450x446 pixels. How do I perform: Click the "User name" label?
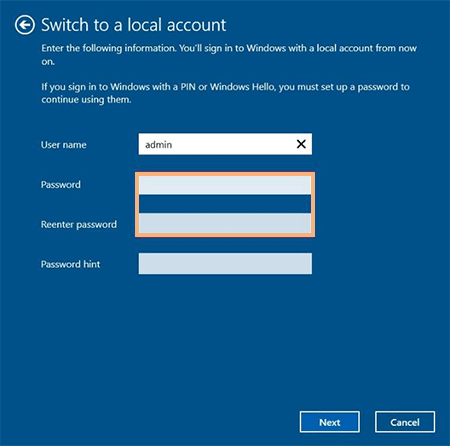coord(64,145)
